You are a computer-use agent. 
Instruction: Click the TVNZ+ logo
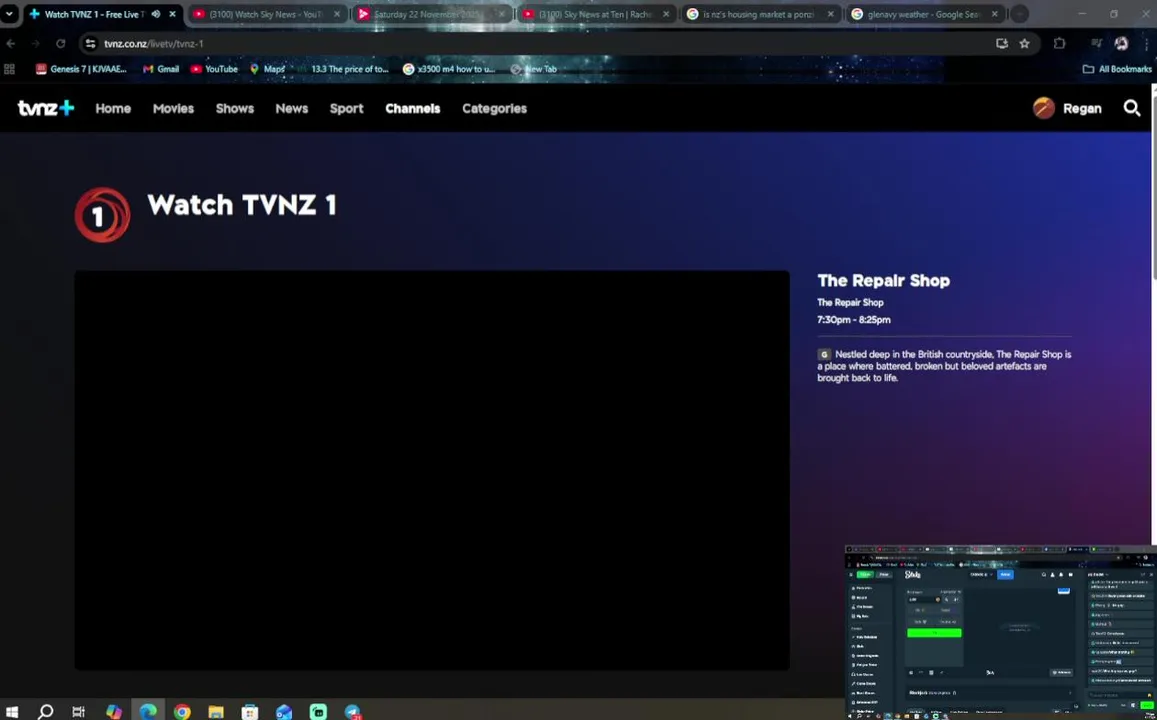(46, 108)
